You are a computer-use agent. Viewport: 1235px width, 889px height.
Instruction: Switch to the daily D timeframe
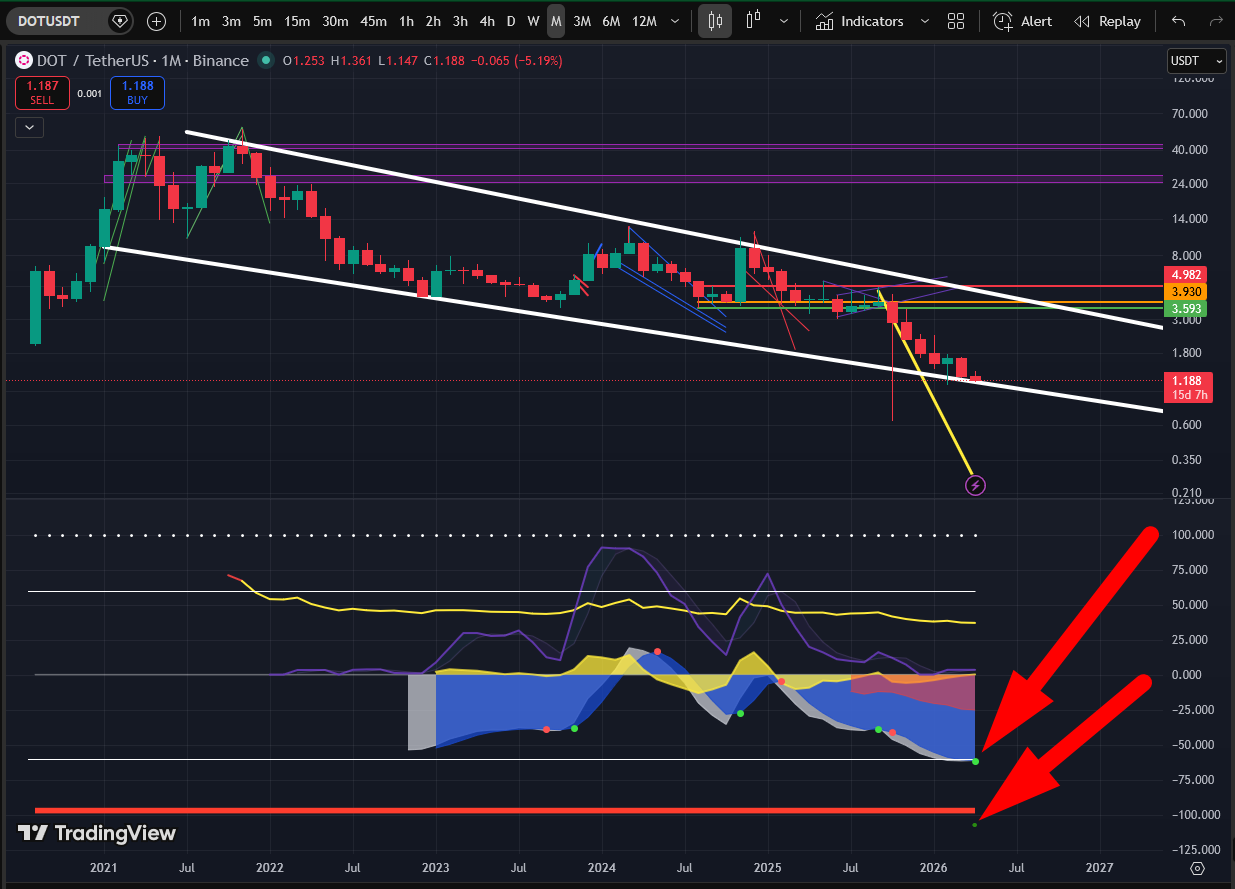pos(511,21)
